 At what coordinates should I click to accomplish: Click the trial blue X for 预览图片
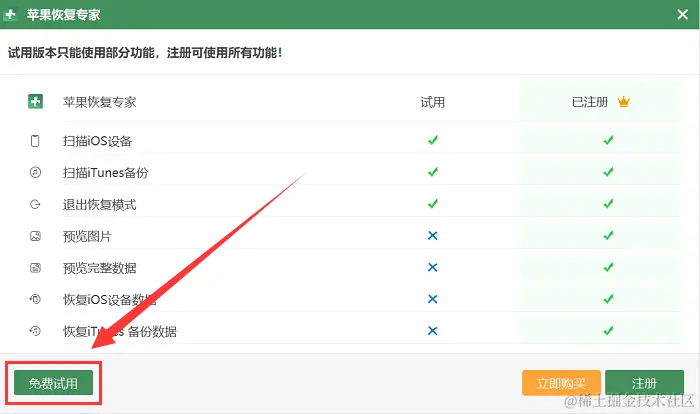click(x=432, y=235)
